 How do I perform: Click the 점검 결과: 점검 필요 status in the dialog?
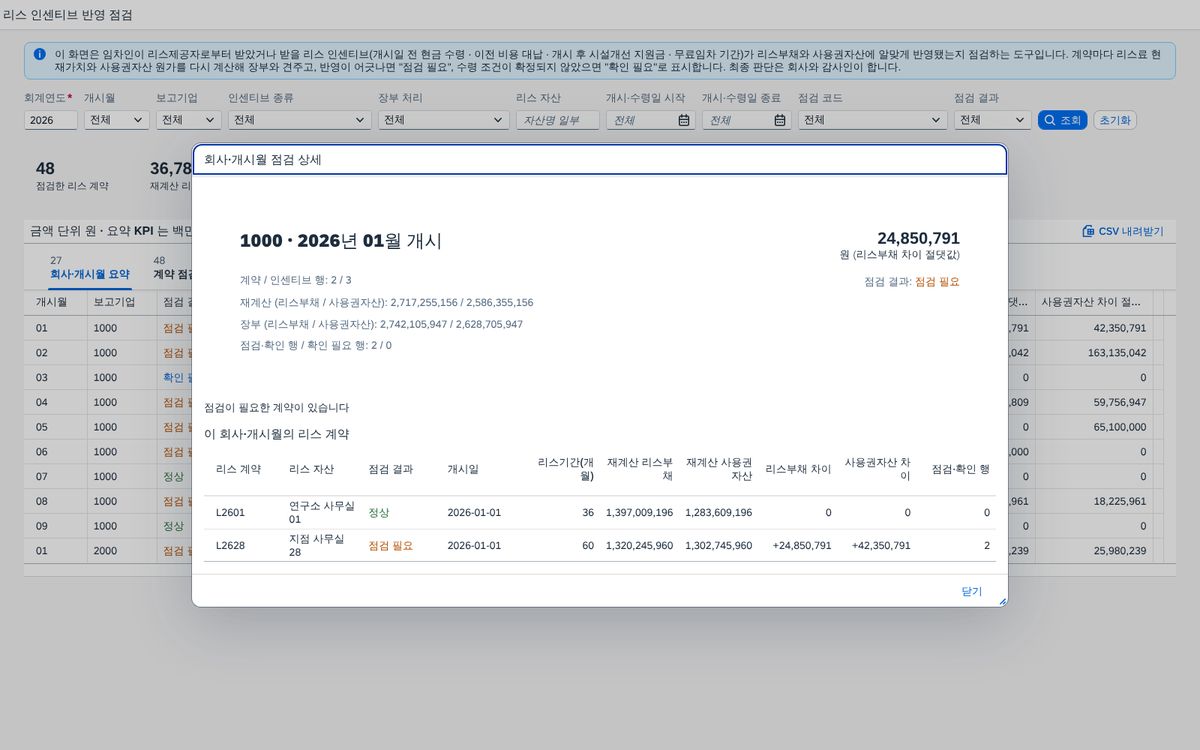912,282
